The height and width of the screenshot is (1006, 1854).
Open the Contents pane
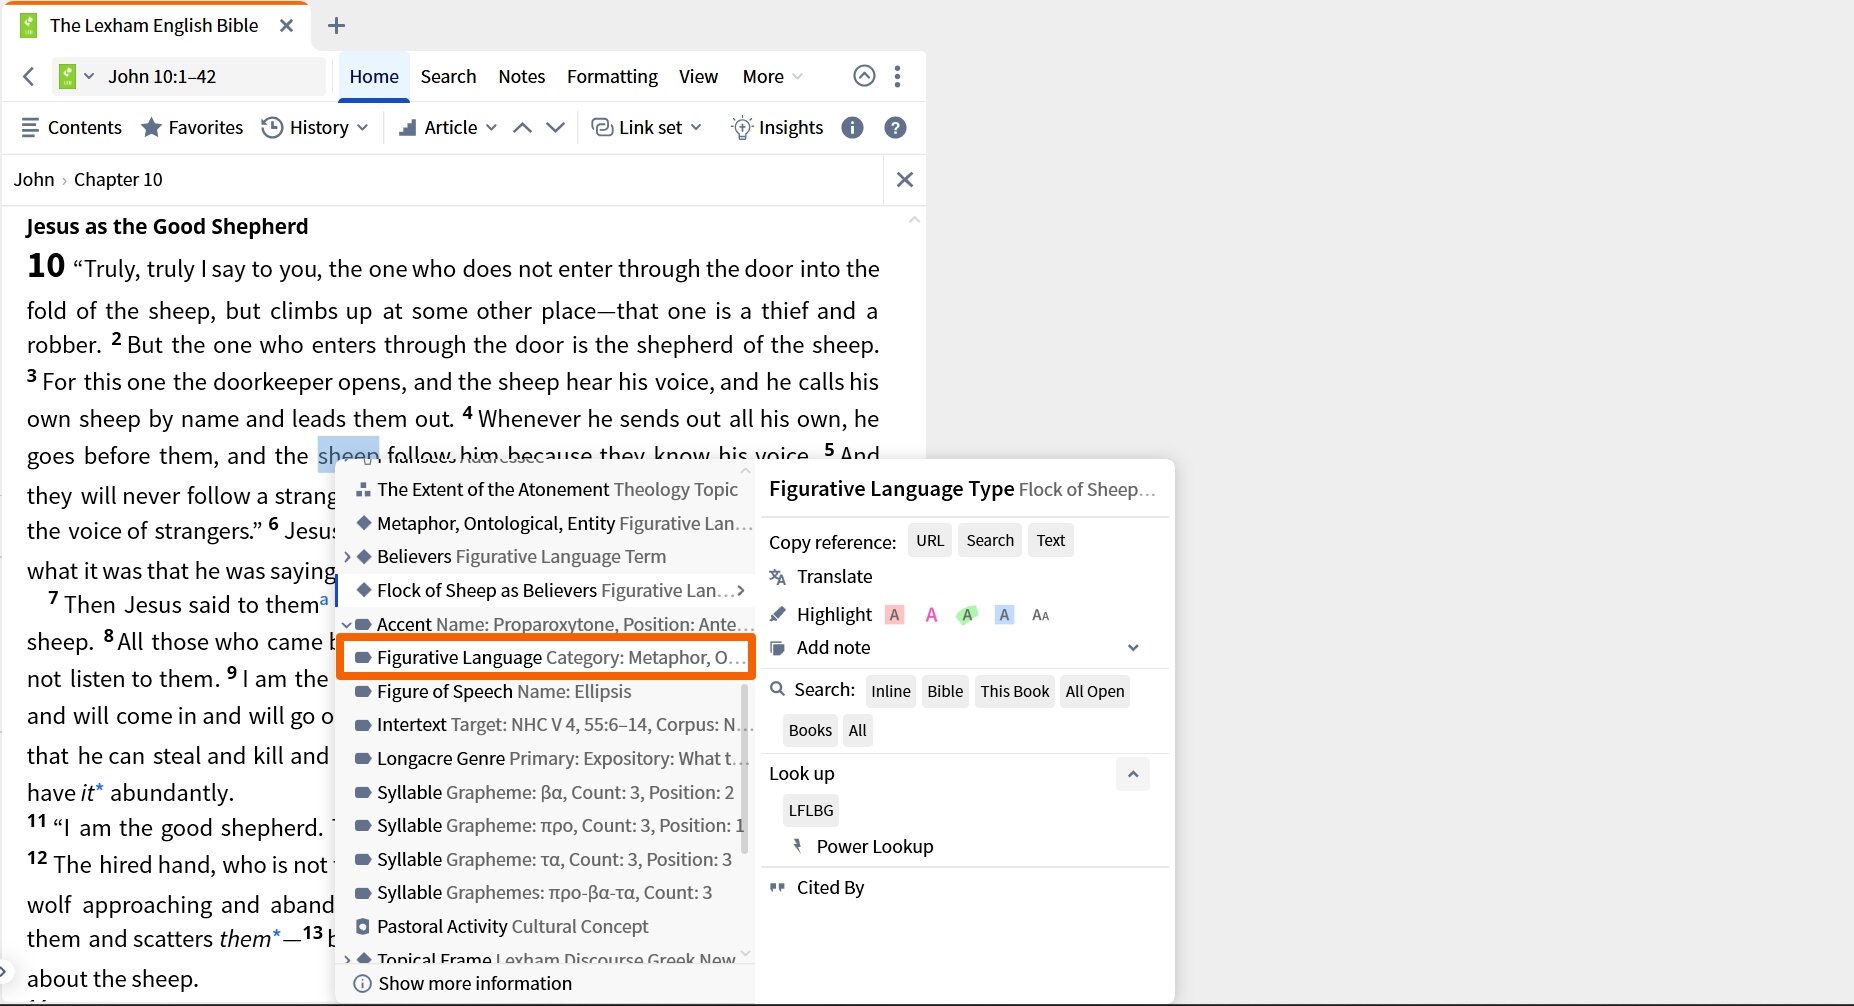click(x=71, y=127)
